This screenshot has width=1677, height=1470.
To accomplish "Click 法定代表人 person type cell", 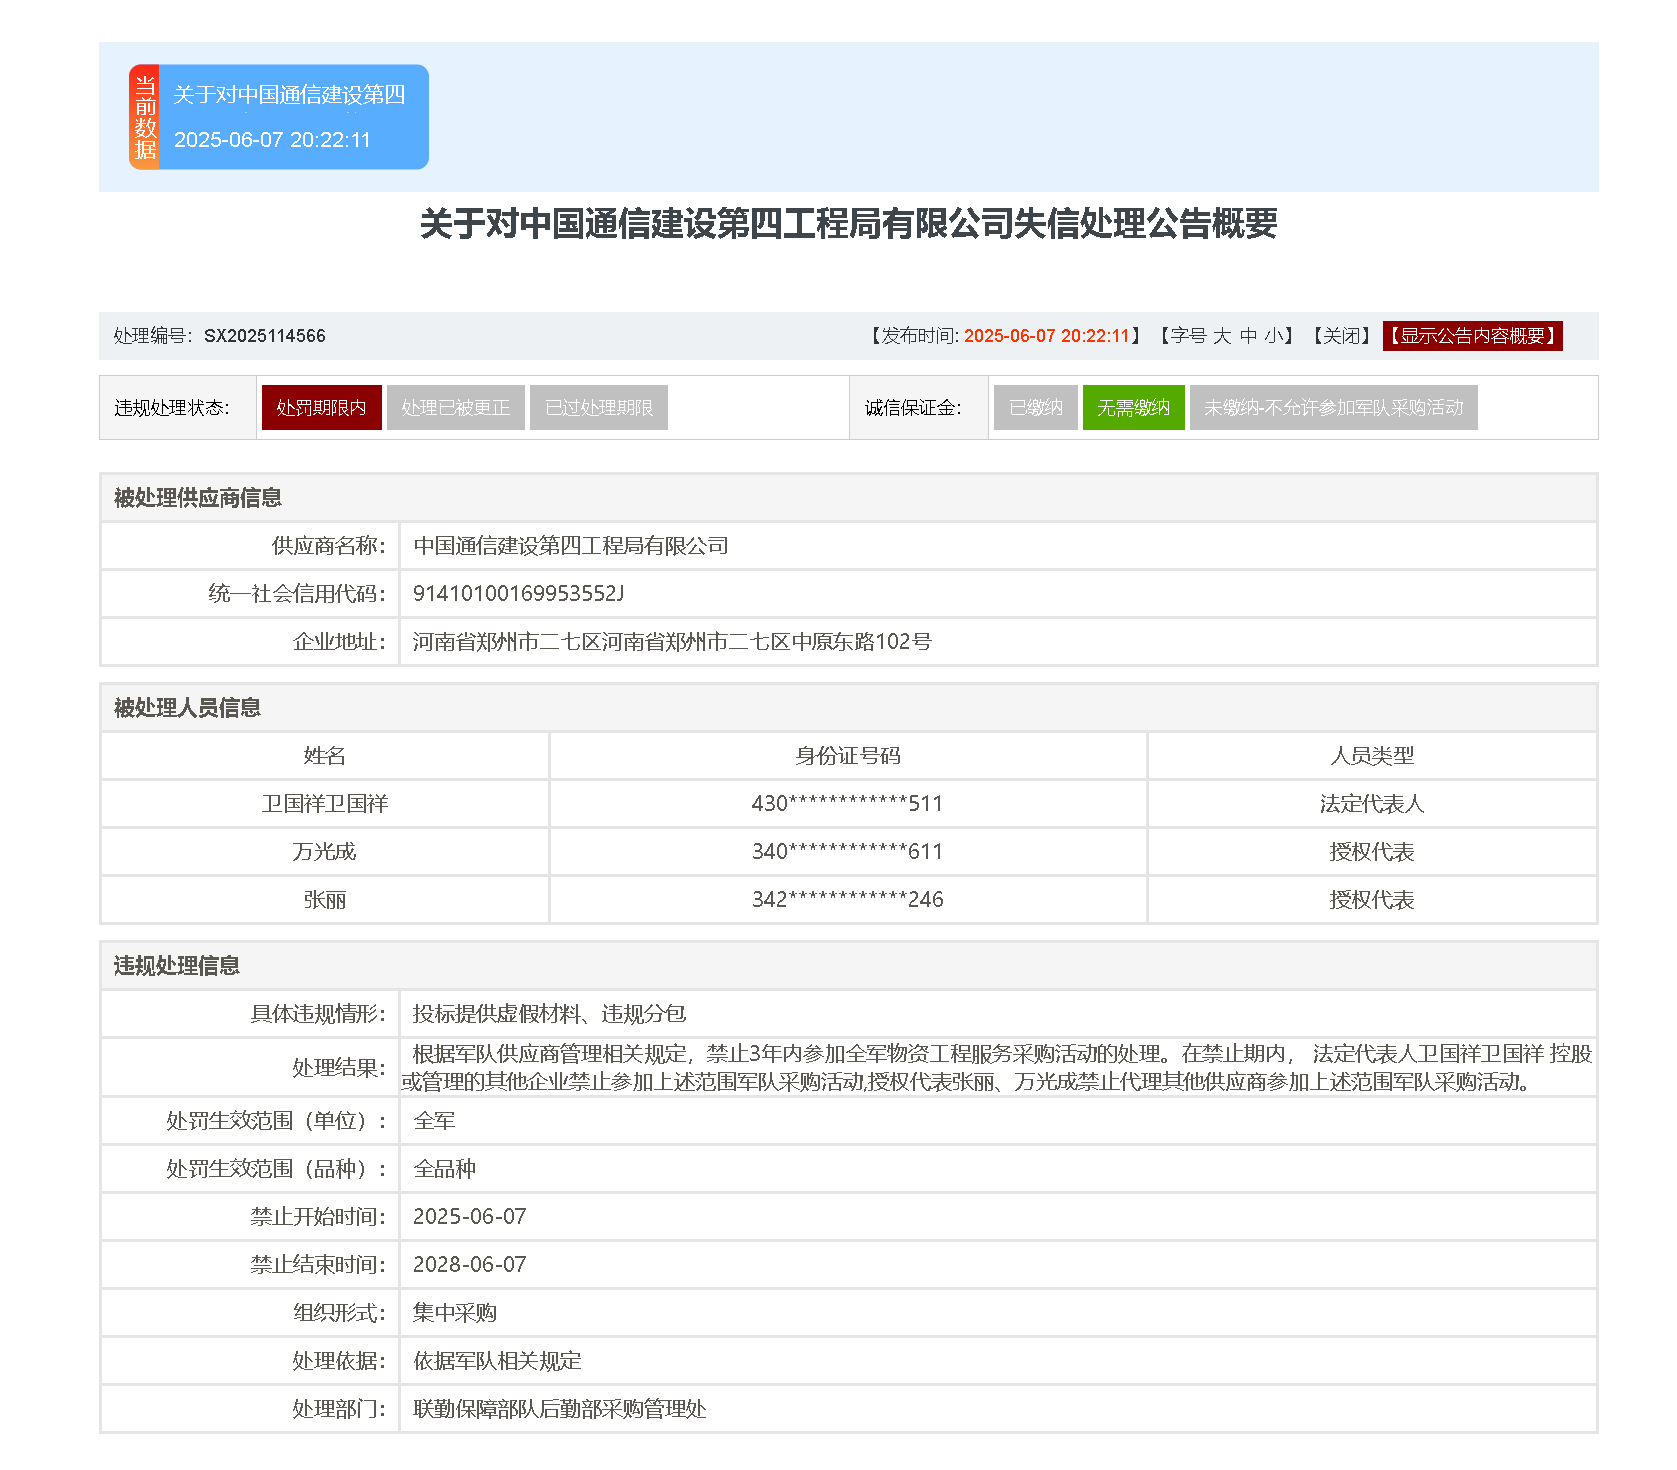I will click(1372, 804).
